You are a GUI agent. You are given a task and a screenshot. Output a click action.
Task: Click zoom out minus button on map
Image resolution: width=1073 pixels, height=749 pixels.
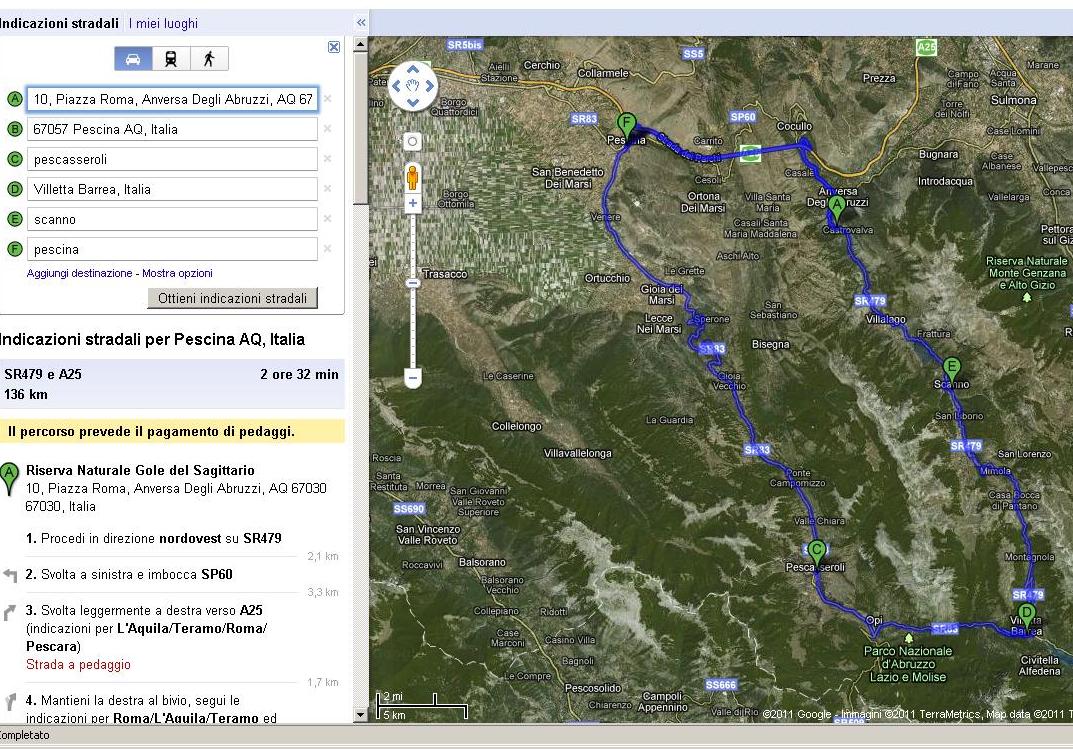point(413,378)
